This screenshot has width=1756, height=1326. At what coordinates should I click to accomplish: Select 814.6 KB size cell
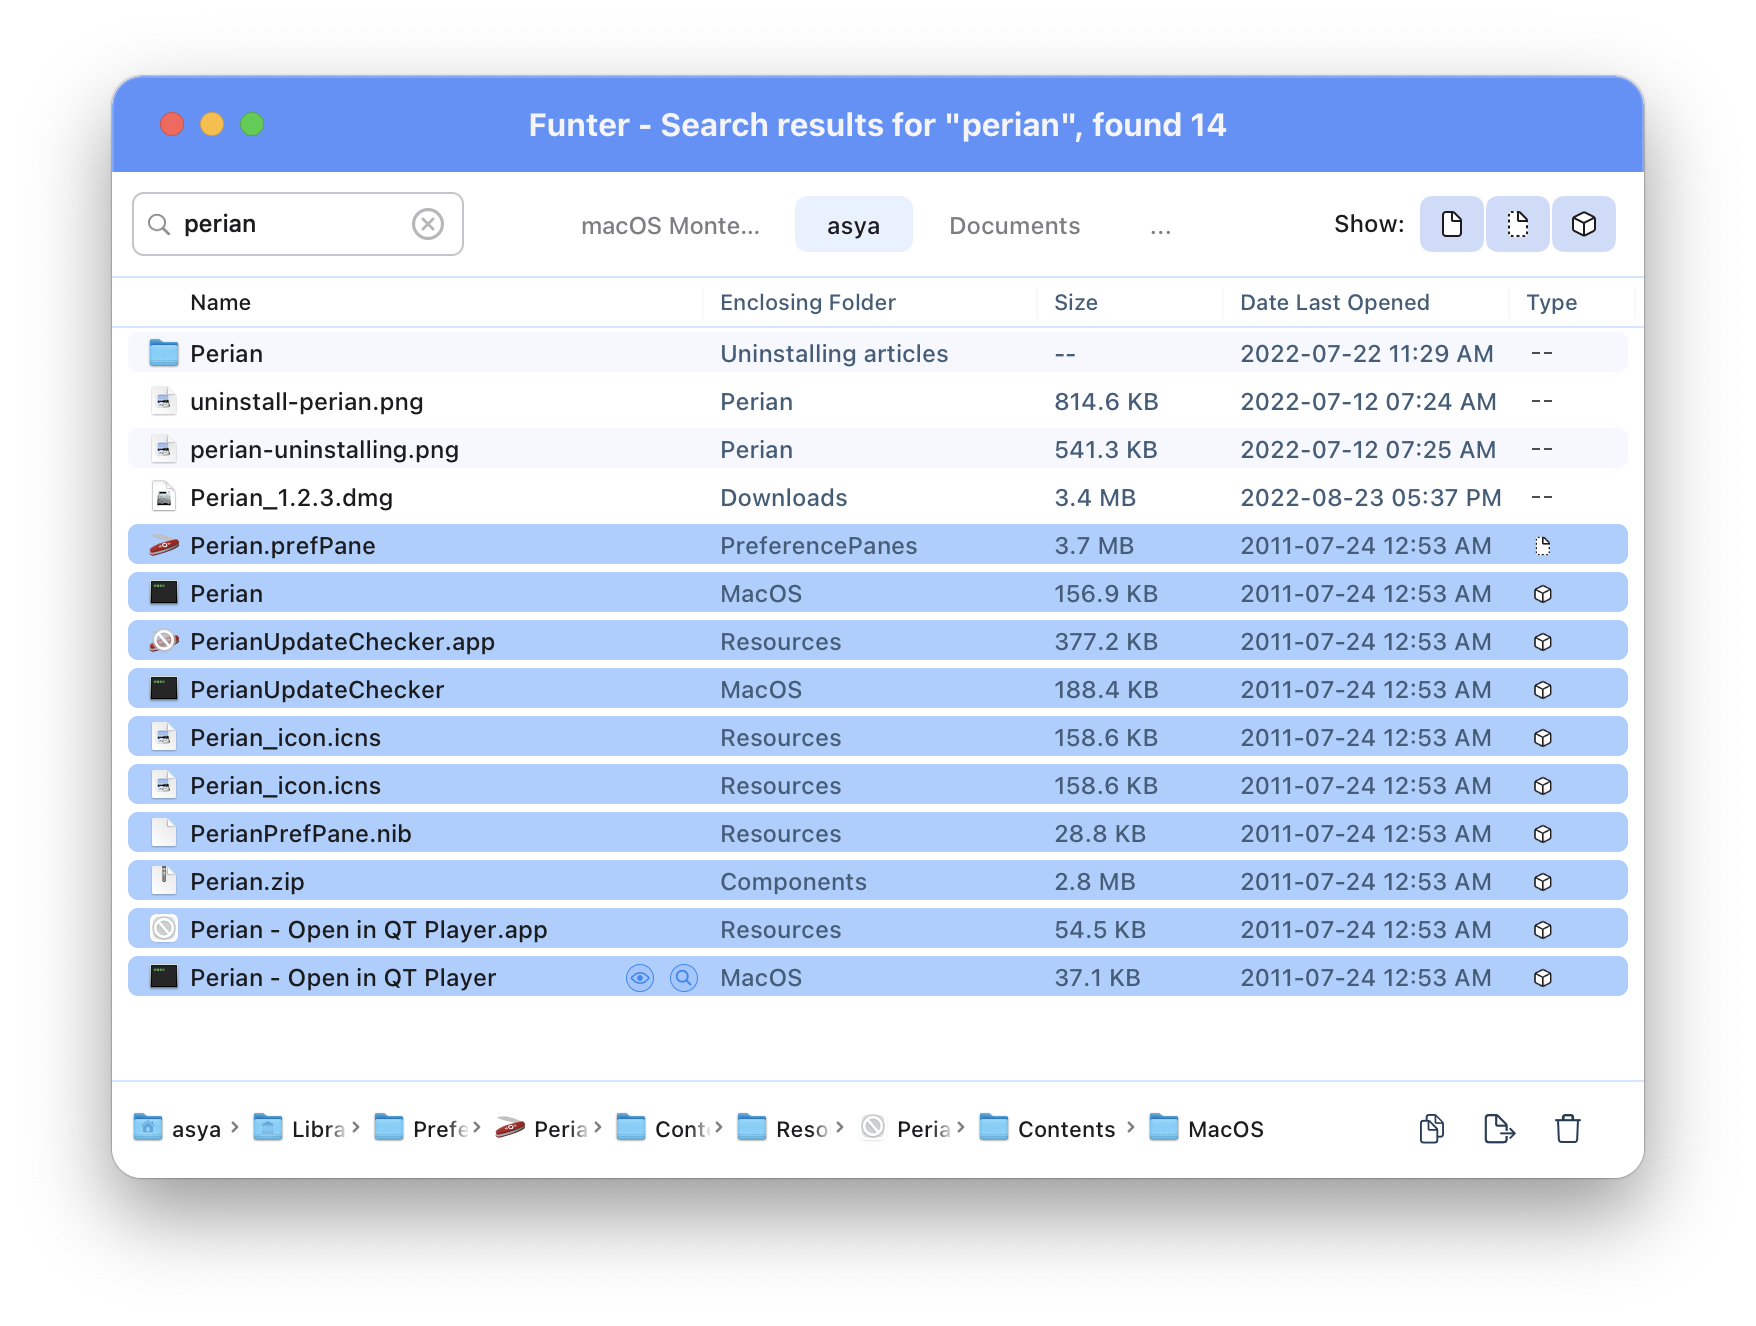tap(1106, 401)
